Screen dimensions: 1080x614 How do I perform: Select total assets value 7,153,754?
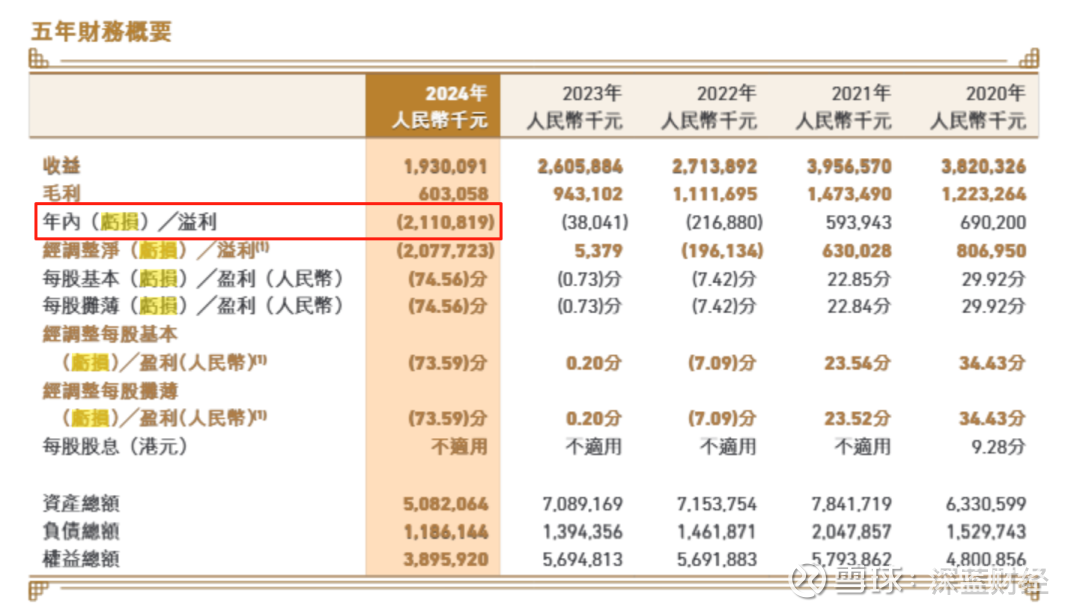[717, 504]
